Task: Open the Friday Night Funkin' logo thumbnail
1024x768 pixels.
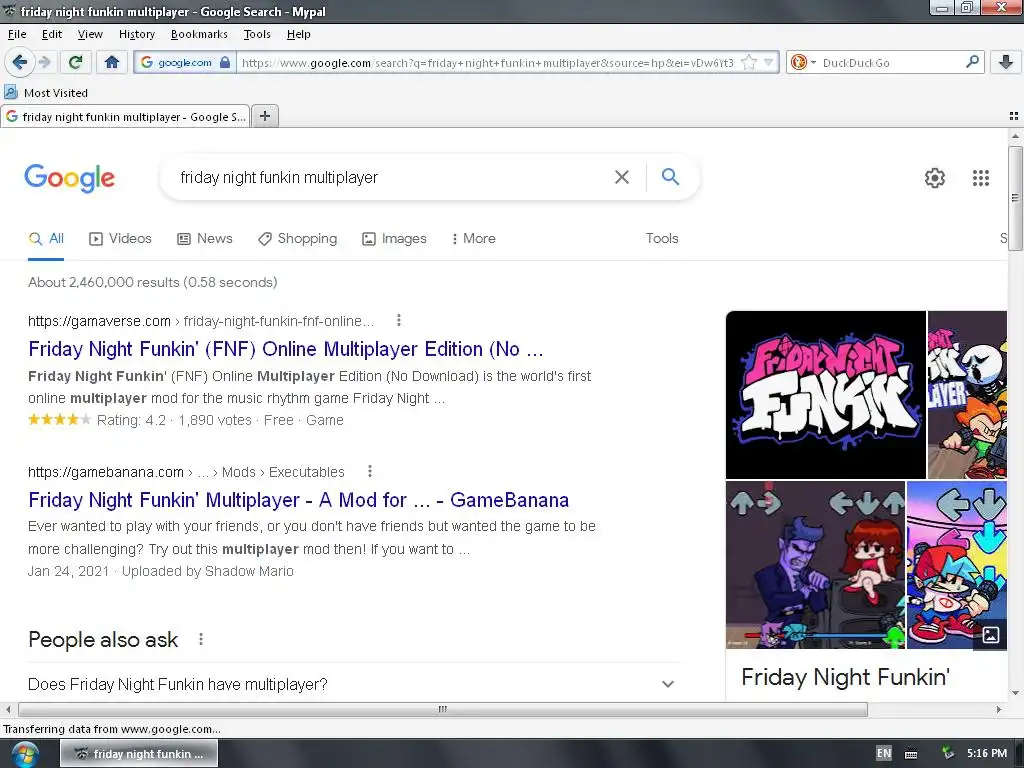Action: 825,394
